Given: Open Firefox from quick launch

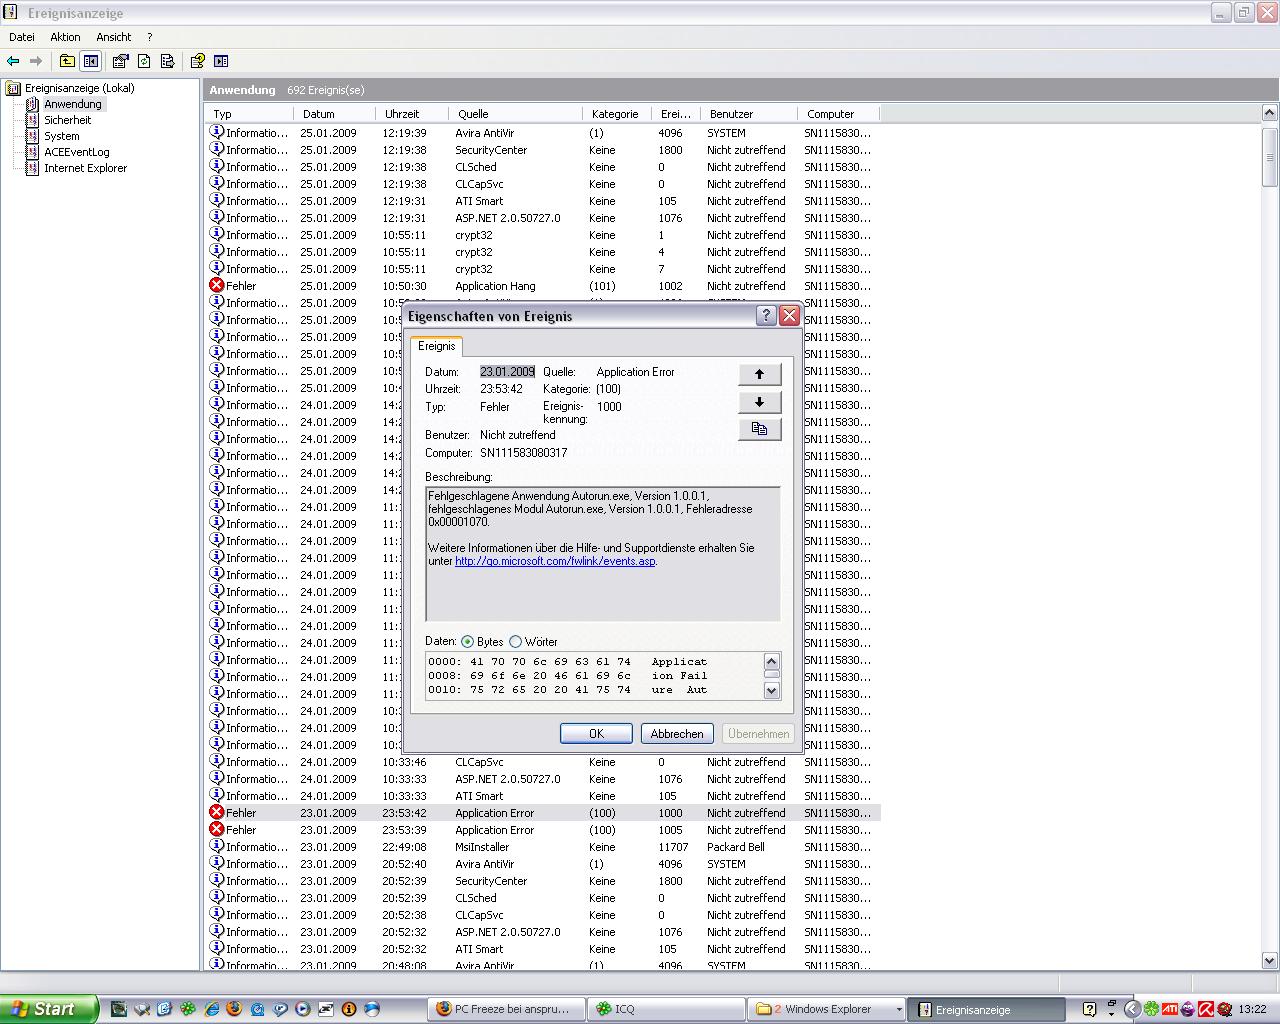Looking at the screenshot, I should 234,1009.
